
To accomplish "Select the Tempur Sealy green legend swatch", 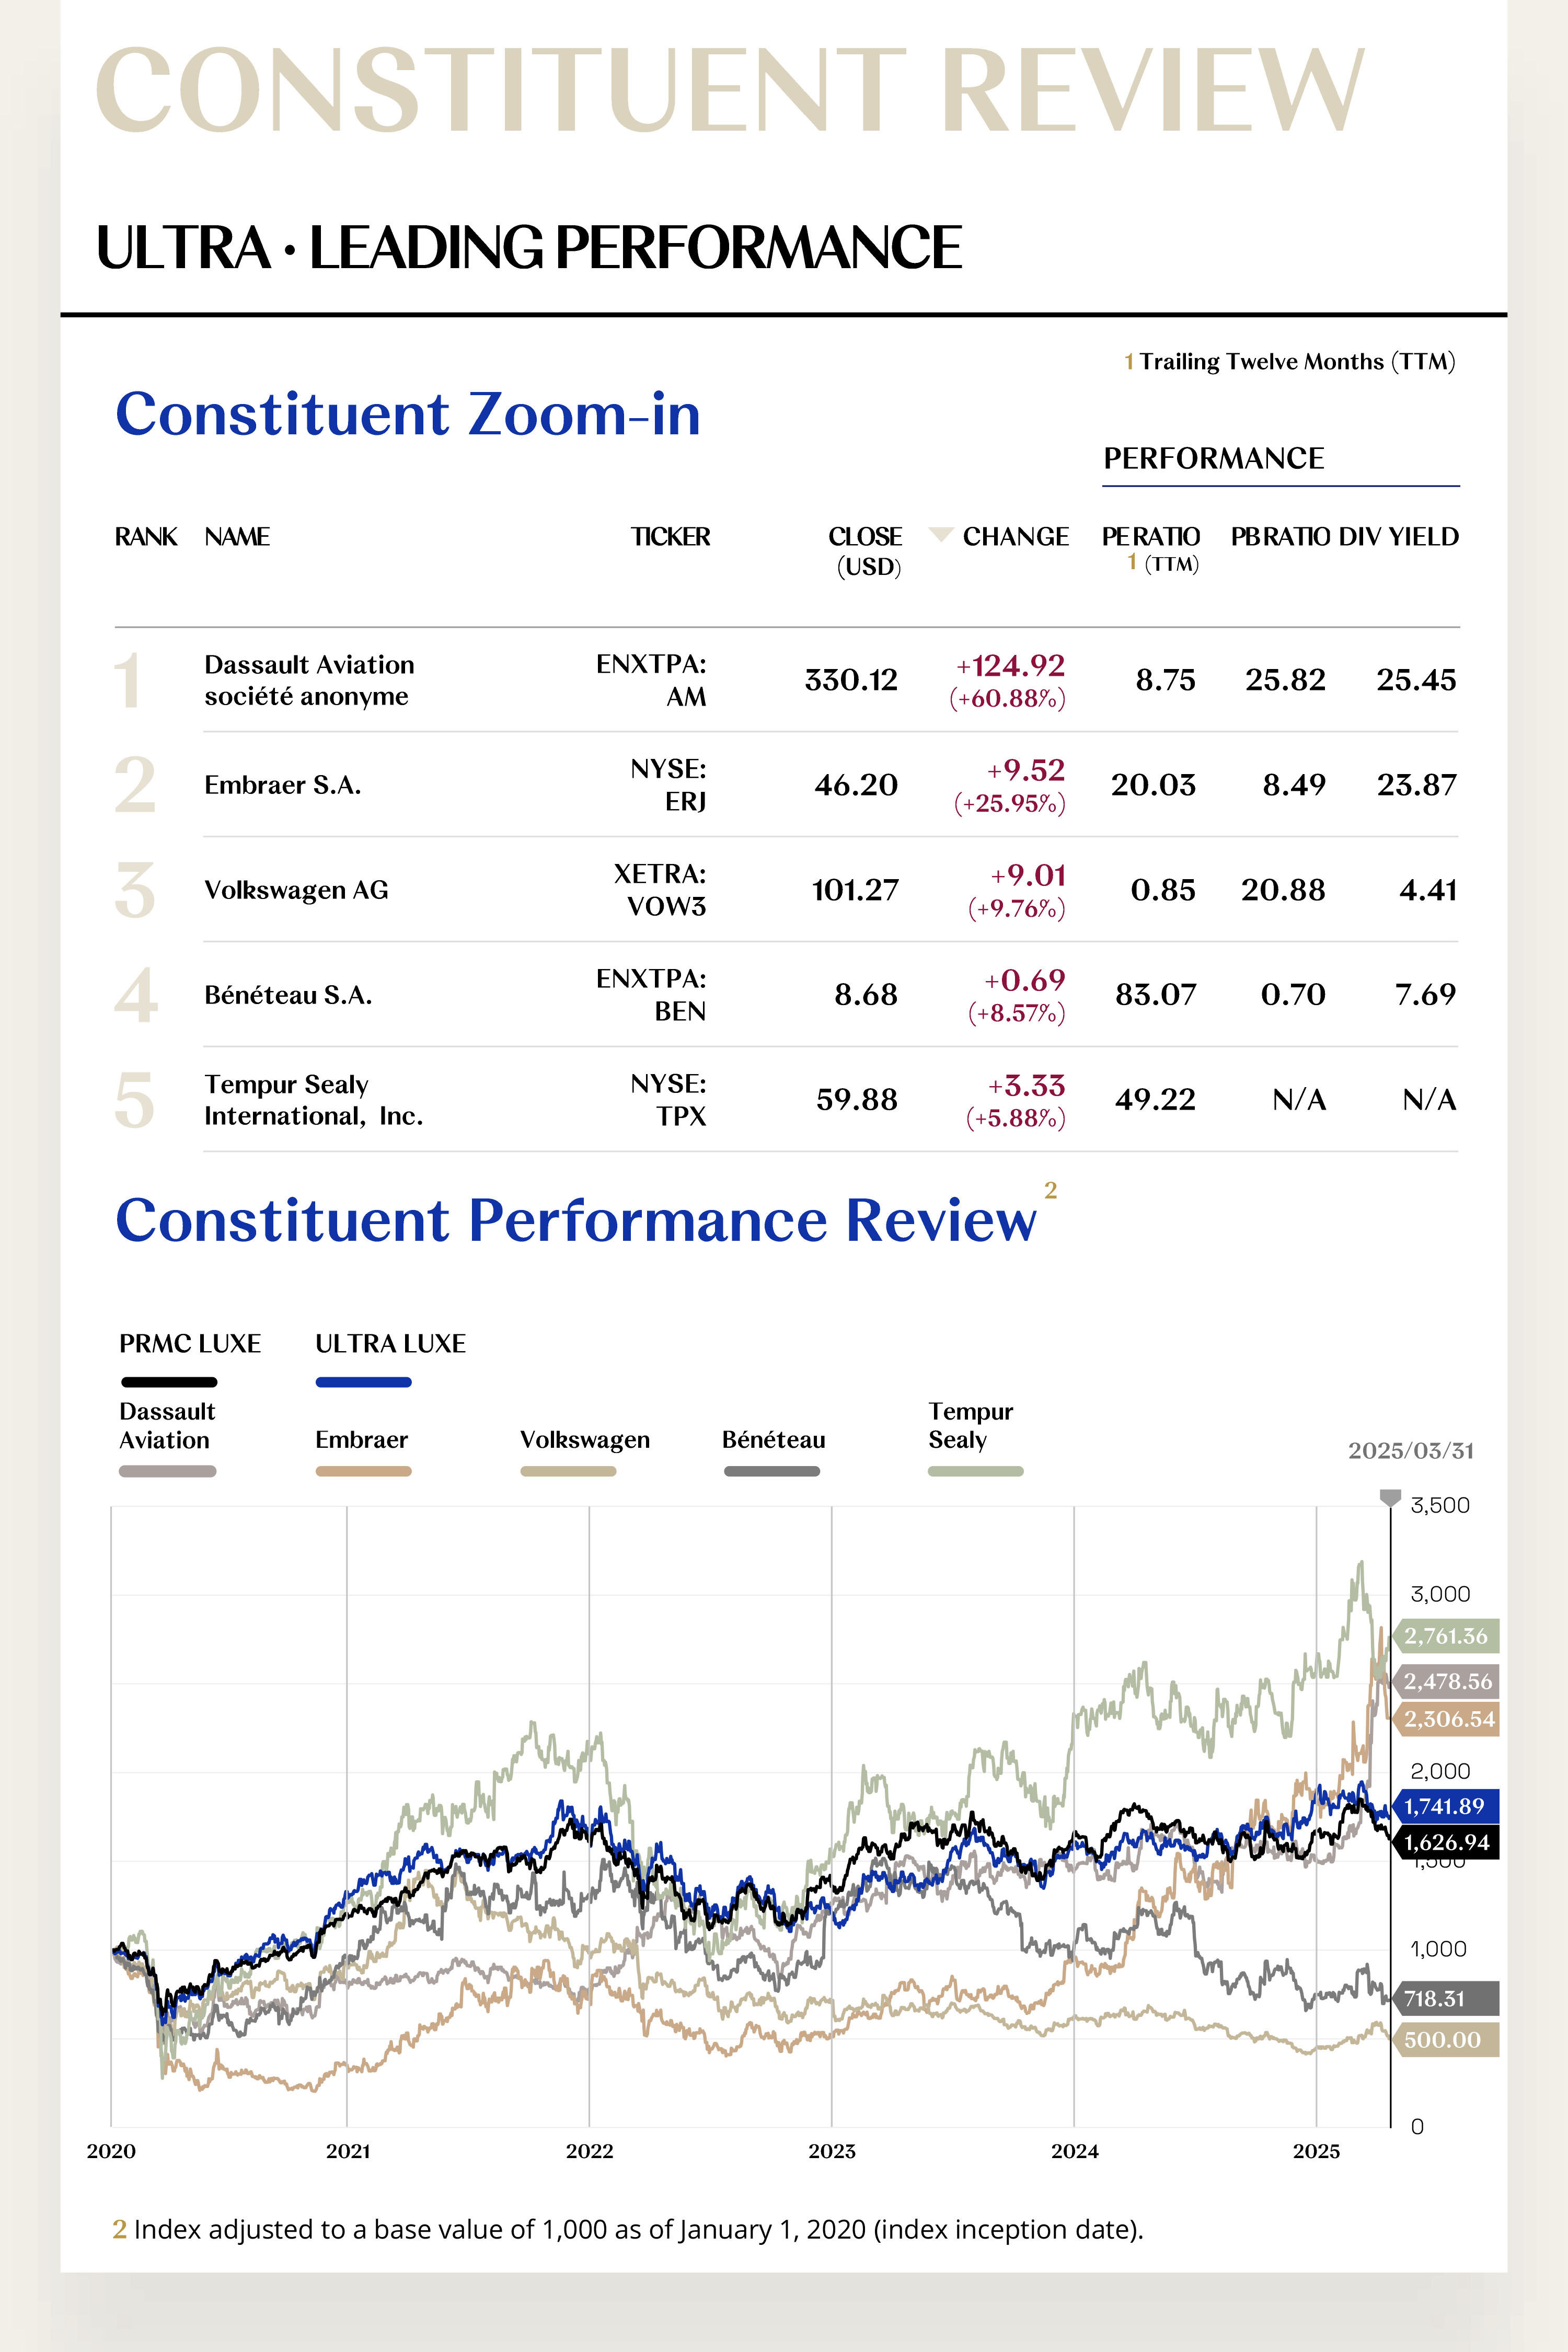I will tap(975, 1471).
